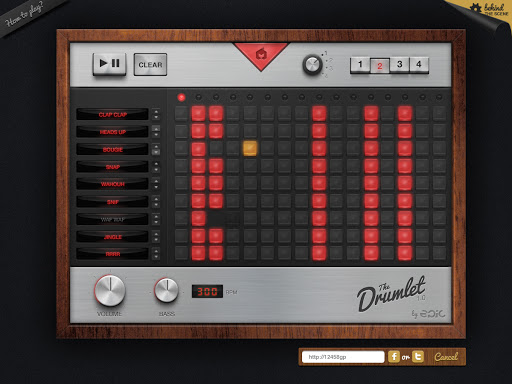Click the up arrow next to WAF WAF

click(156, 216)
